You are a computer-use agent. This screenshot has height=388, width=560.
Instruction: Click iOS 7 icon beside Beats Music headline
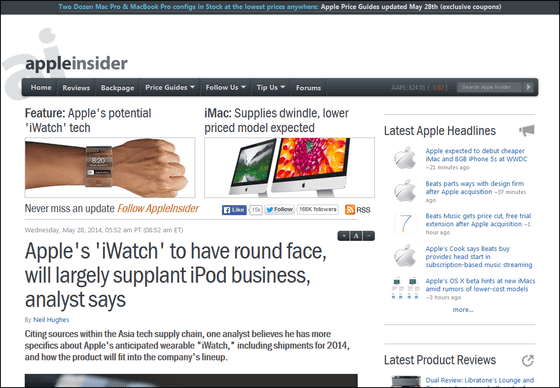tap(405, 223)
